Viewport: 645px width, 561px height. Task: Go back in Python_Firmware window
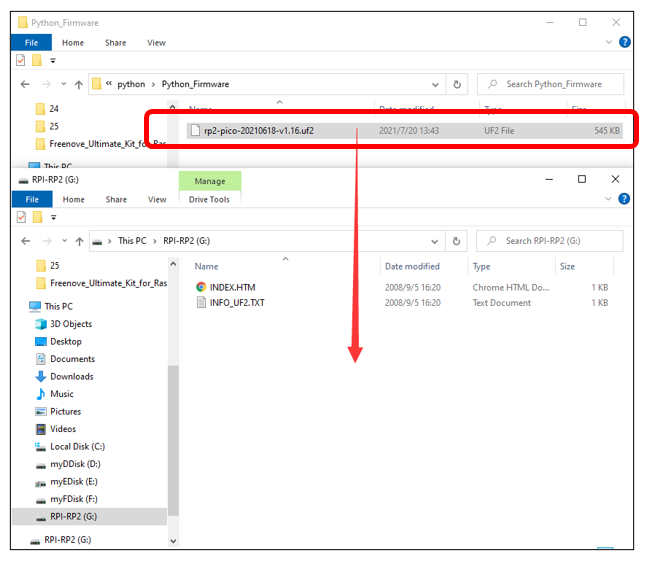coord(25,84)
